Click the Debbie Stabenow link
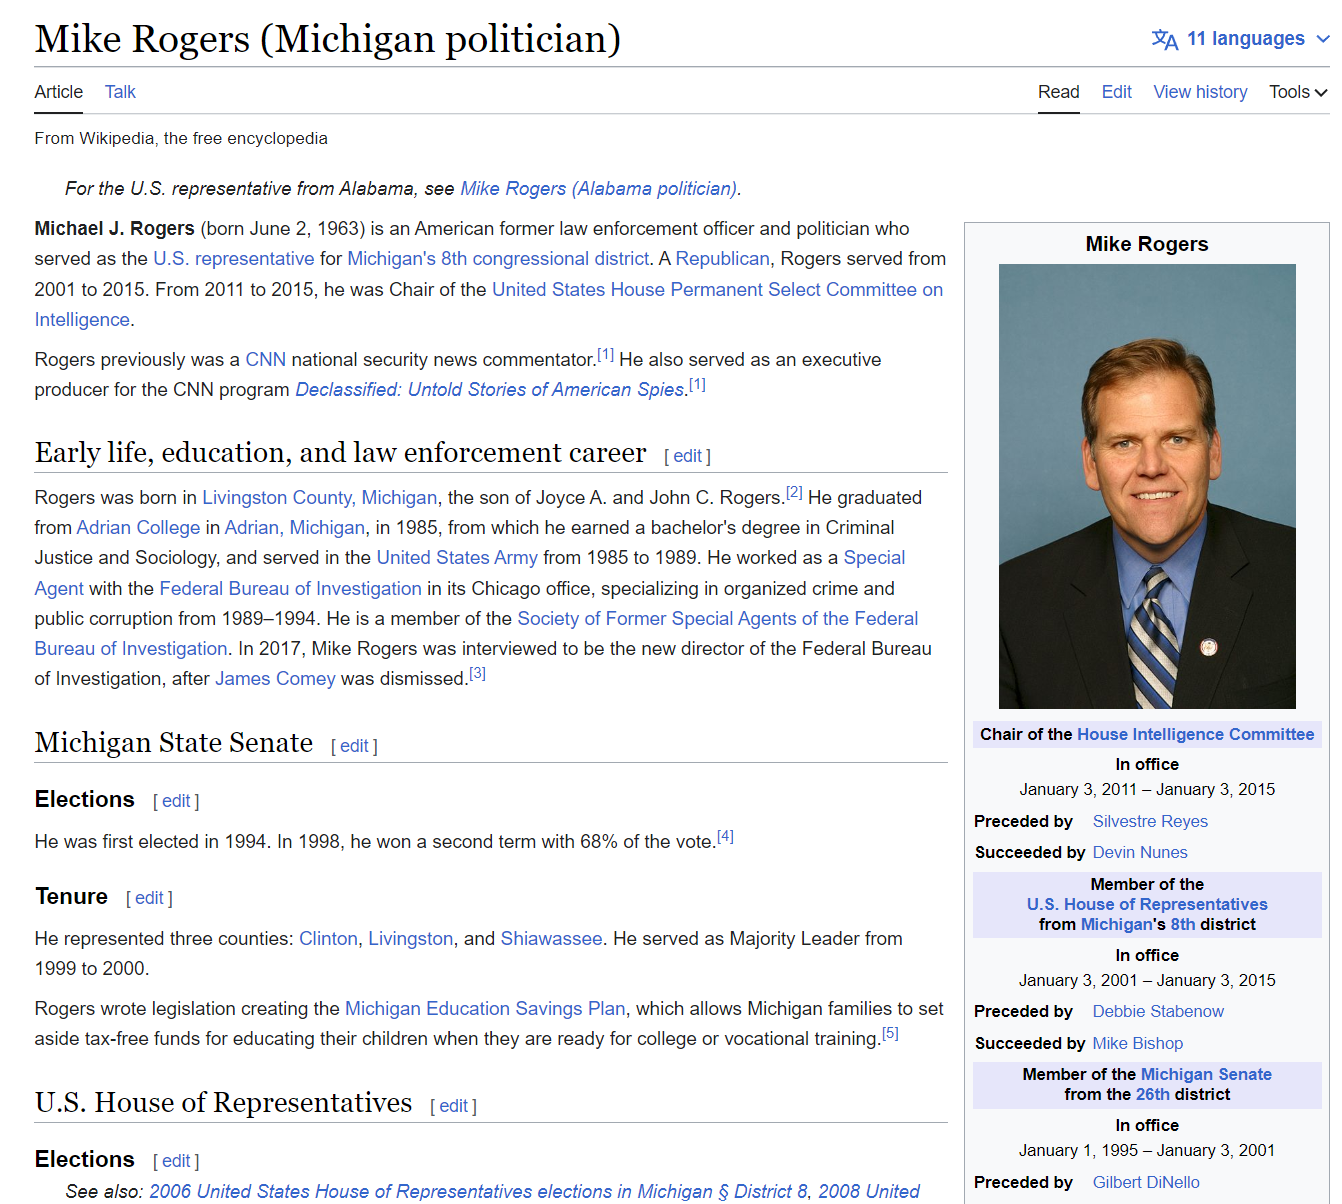Viewport: 1342px width, 1204px height. pos(1157,1011)
